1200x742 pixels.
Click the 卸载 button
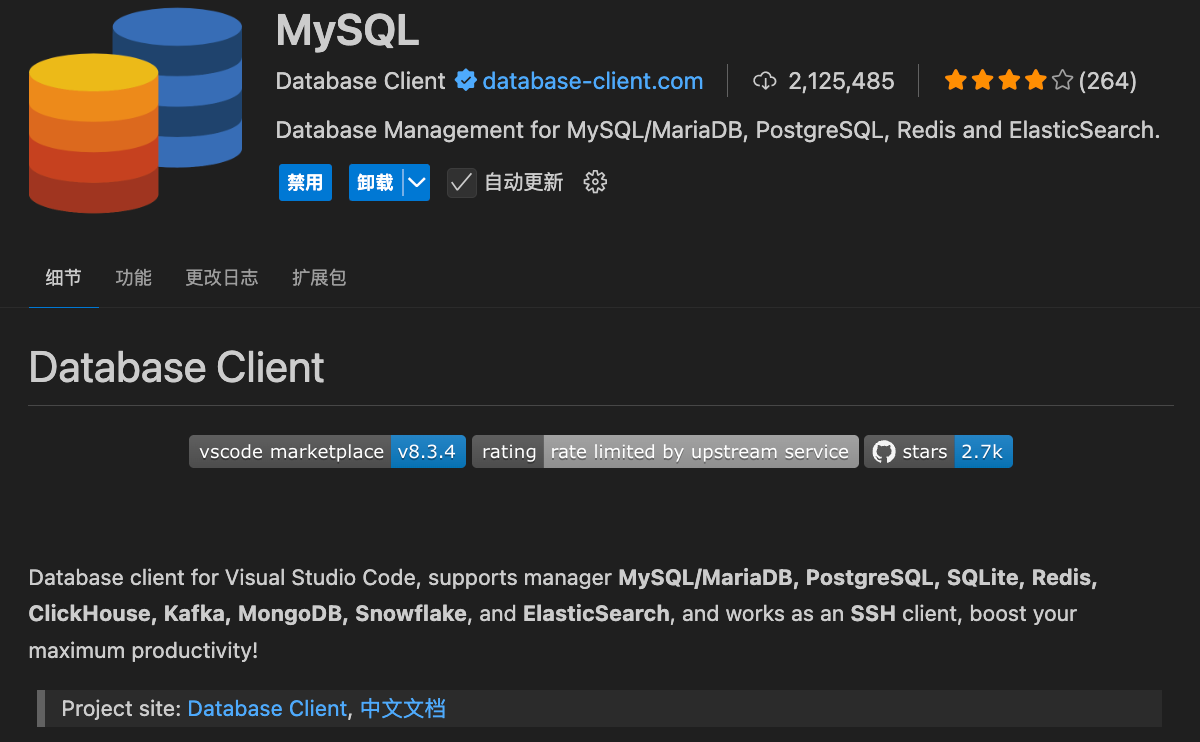point(376,183)
